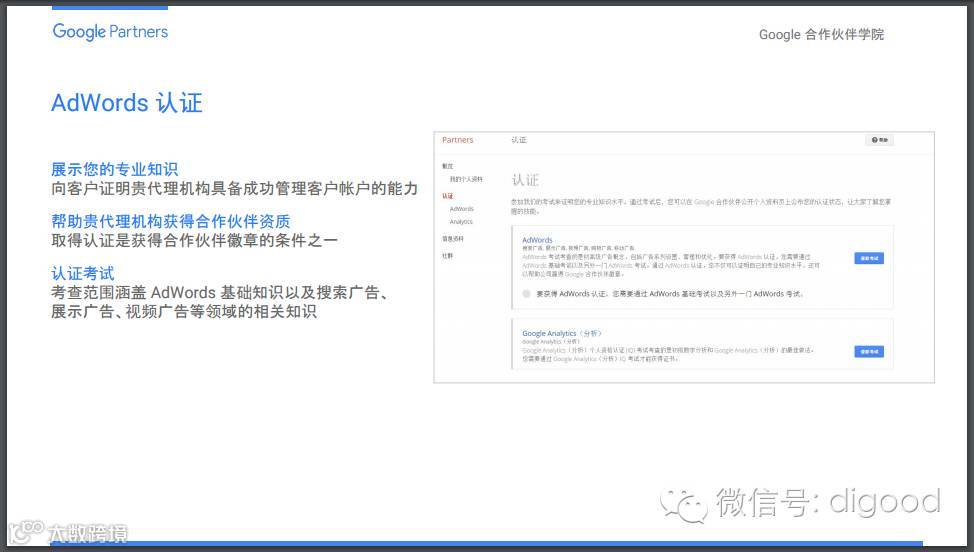Click the blue exam button in AdWords card

point(868,258)
